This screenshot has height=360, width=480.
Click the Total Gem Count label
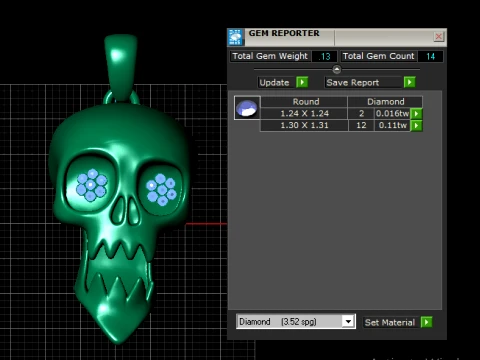tap(379, 56)
